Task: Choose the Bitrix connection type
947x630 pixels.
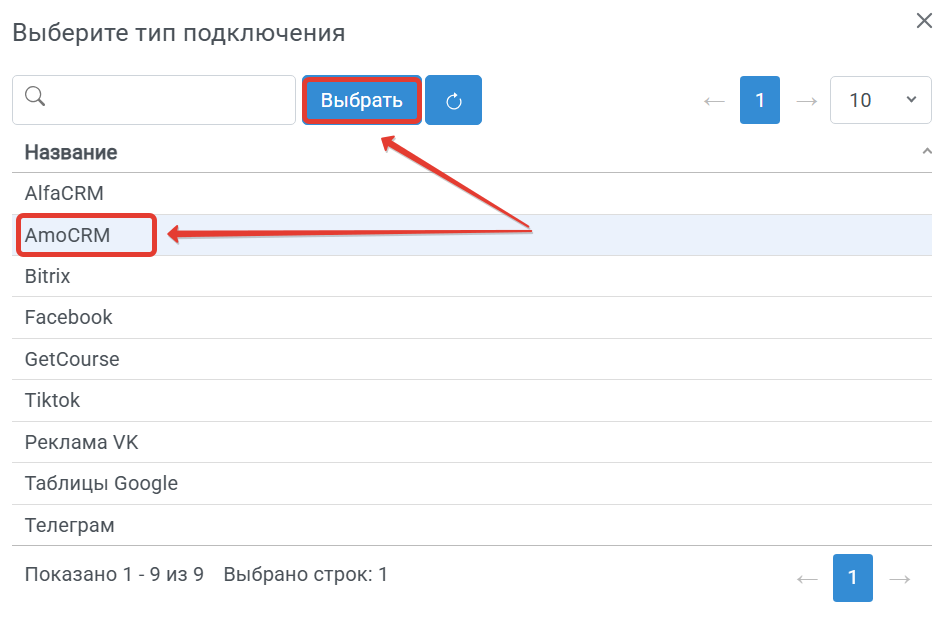Action: pos(472,276)
